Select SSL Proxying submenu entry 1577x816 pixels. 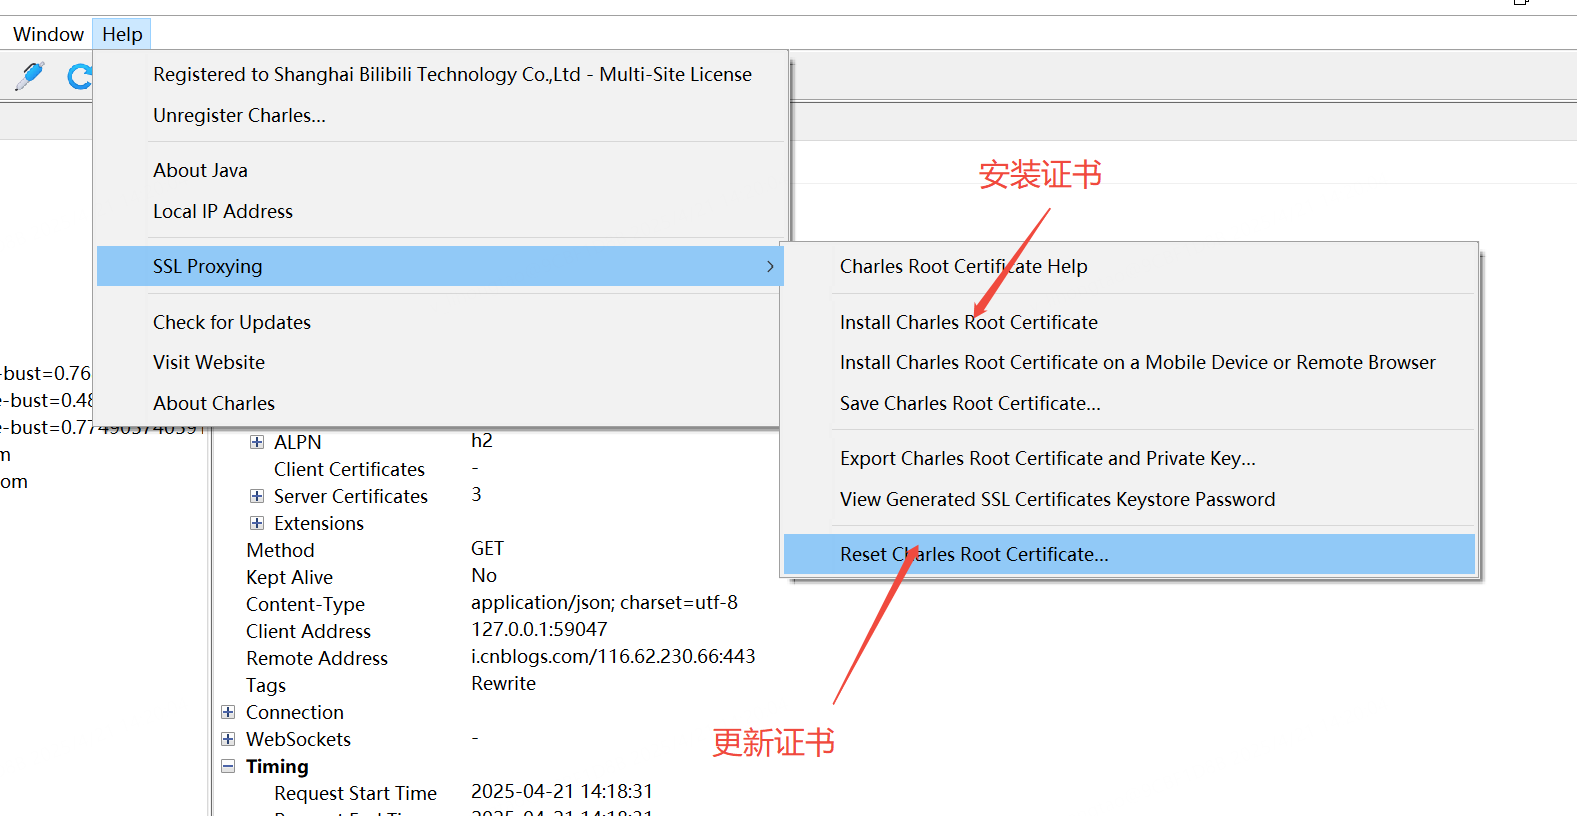click(x=439, y=266)
